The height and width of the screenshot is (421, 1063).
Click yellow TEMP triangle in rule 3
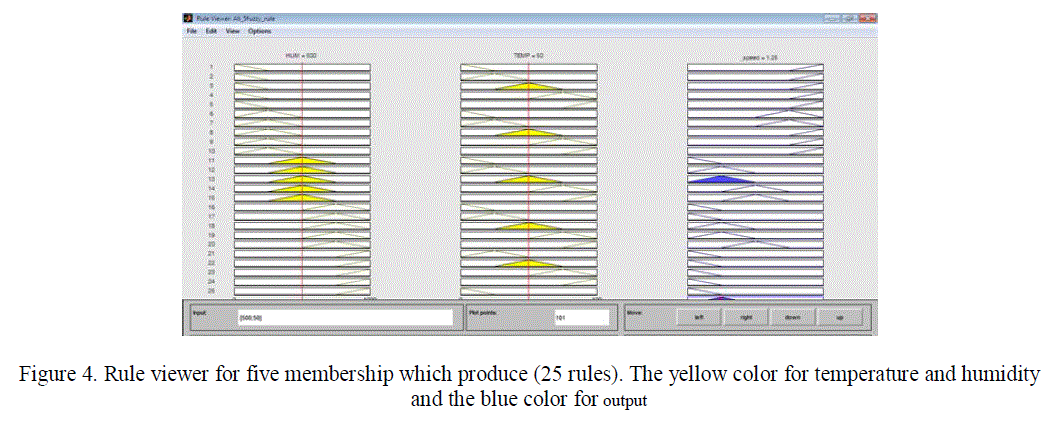[x=529, y=86]
